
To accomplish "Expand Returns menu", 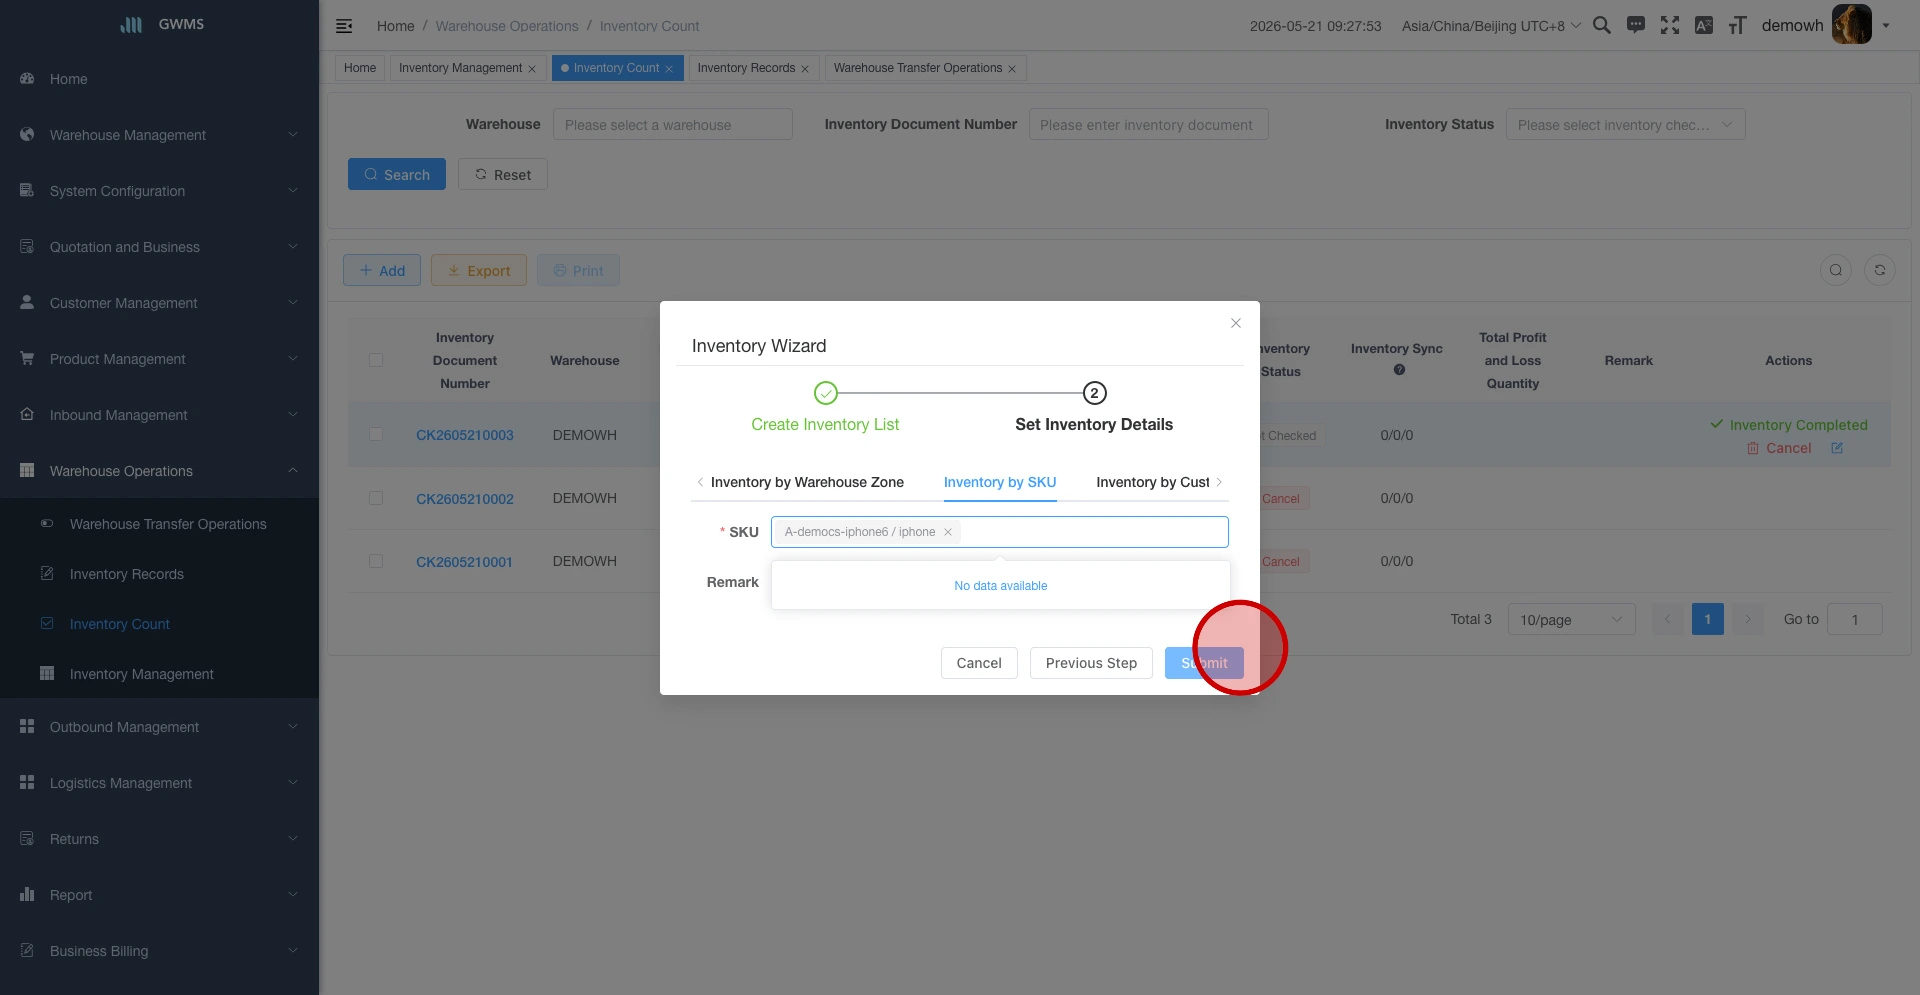I will point(159,839).
